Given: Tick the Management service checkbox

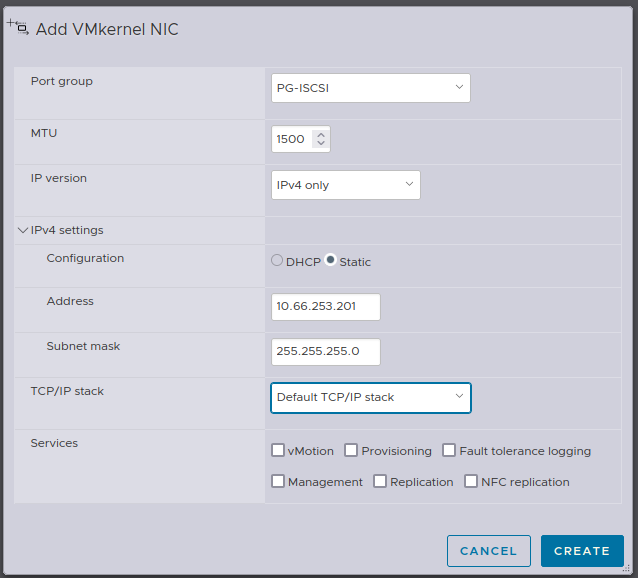Looking at the screenshot, I should 278,481.
